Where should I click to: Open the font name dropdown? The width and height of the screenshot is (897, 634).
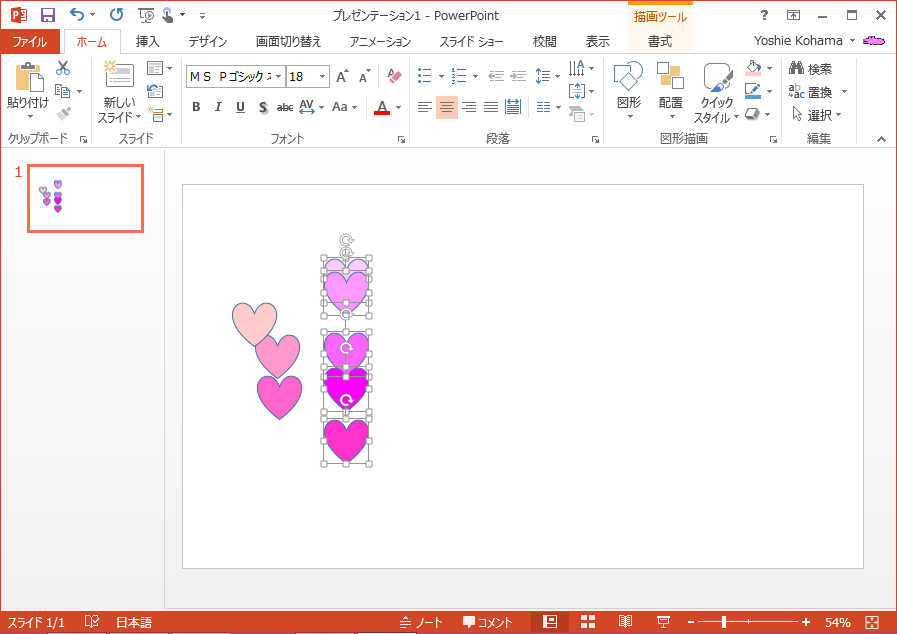(x=277, y=77)
